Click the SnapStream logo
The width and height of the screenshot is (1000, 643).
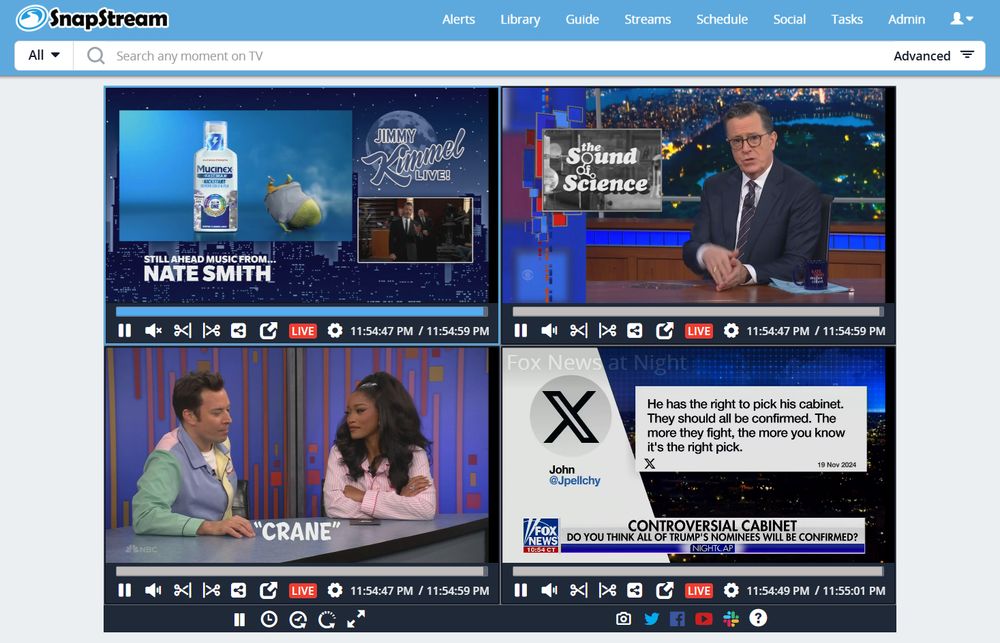tap(92, 18)
